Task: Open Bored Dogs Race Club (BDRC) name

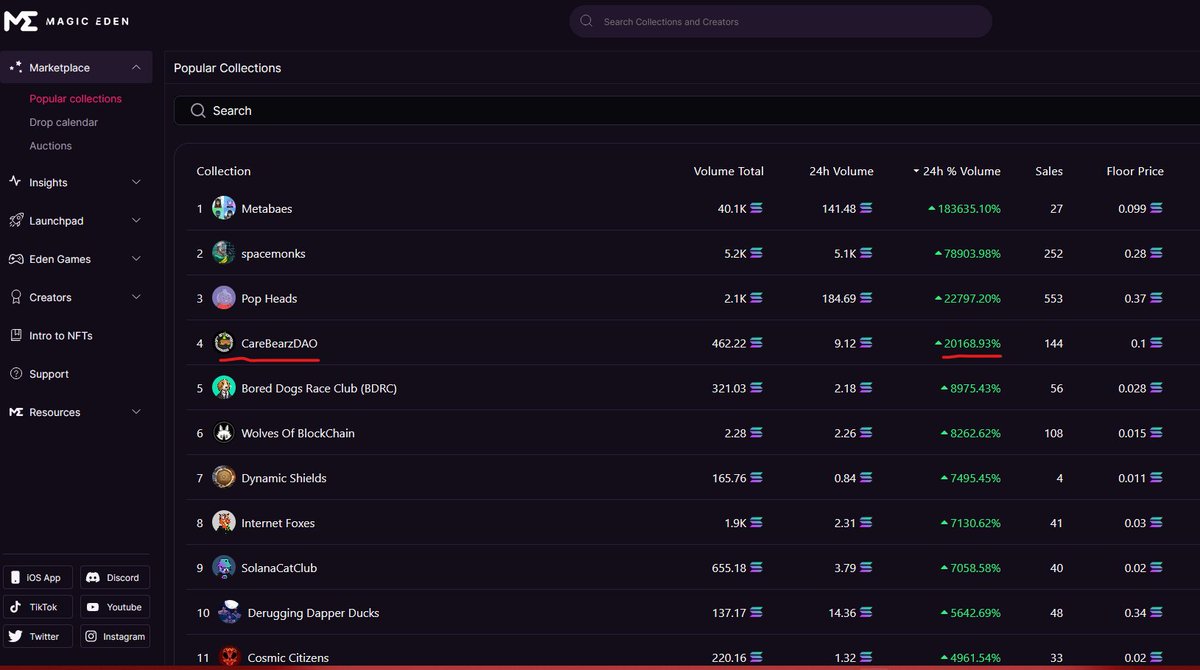Action: click(x=319, y=388)
